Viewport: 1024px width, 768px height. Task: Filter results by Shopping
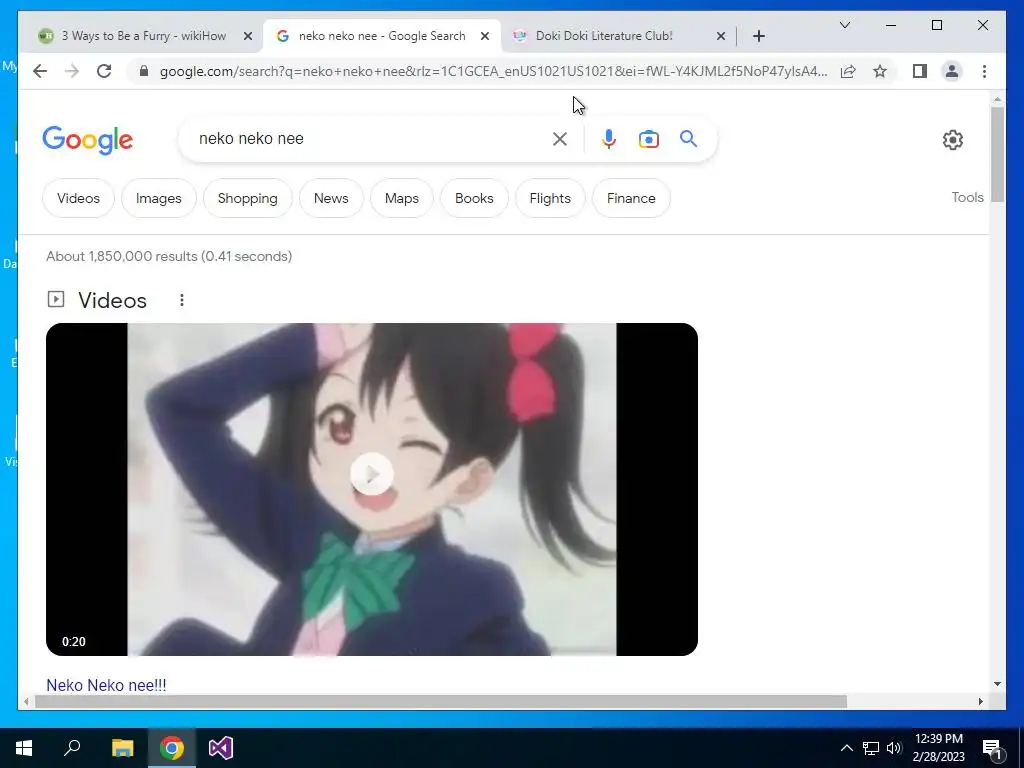248,198
